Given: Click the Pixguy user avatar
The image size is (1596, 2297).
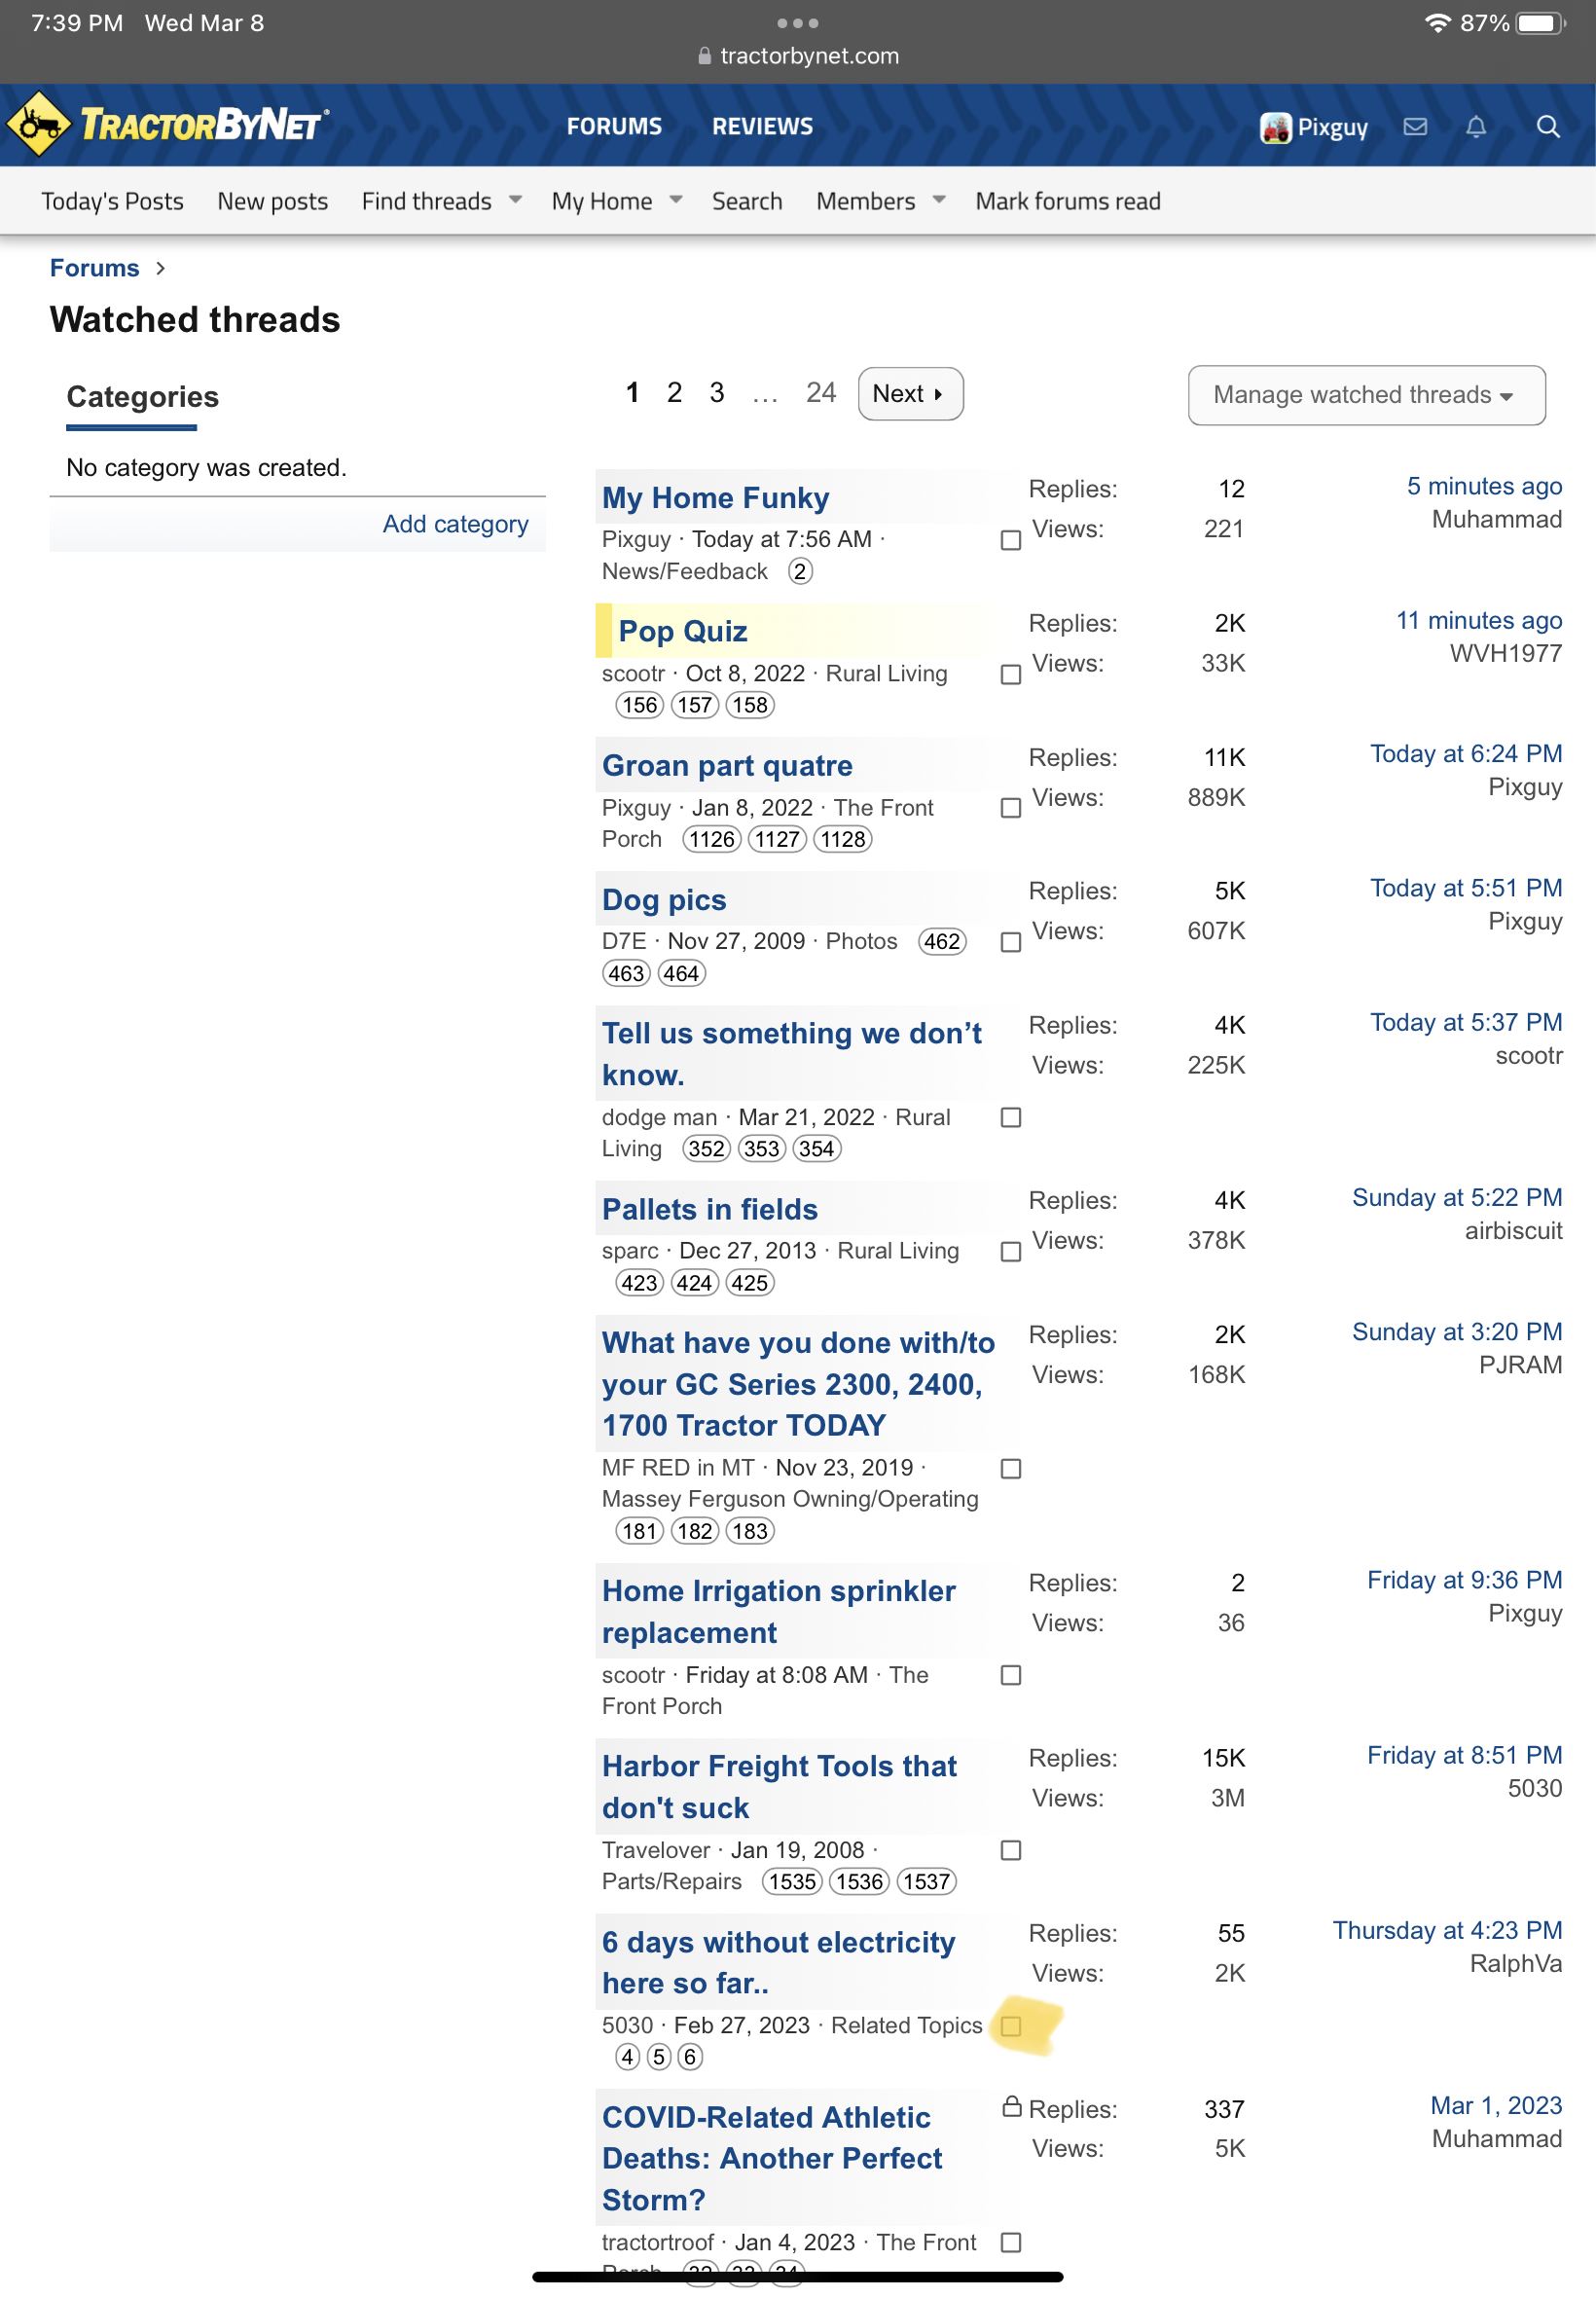Looking at the screenshot, I should pyautogui.click(x=1275, y=128).
